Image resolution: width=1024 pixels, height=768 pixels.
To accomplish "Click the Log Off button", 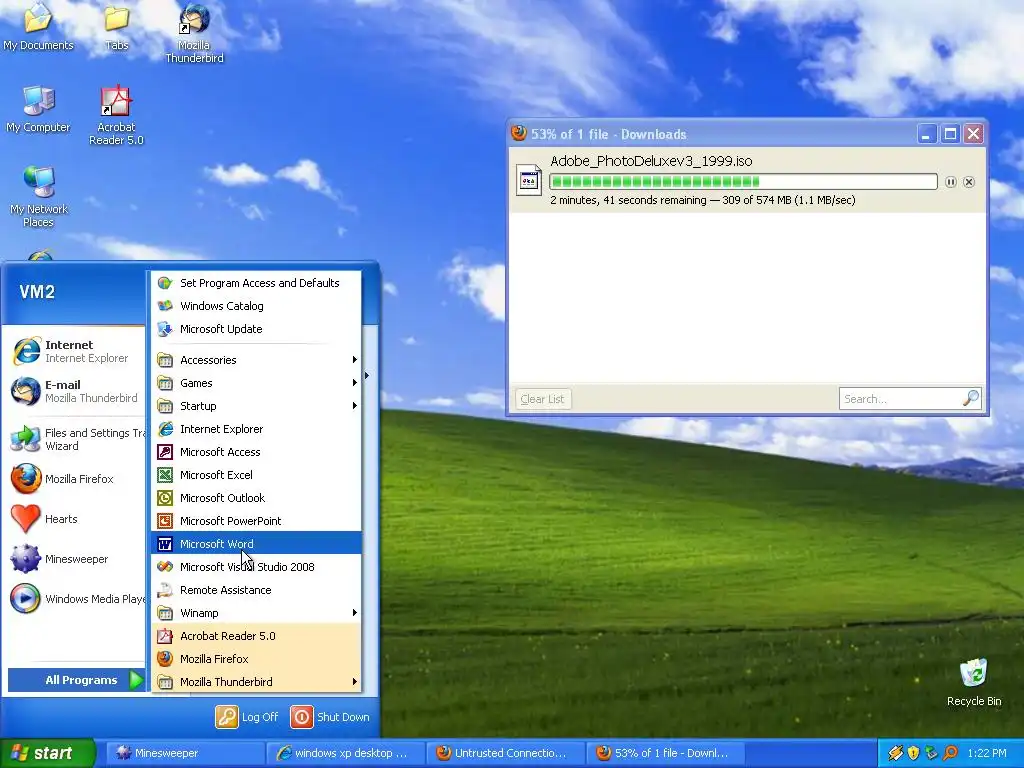I will (248, 717).
